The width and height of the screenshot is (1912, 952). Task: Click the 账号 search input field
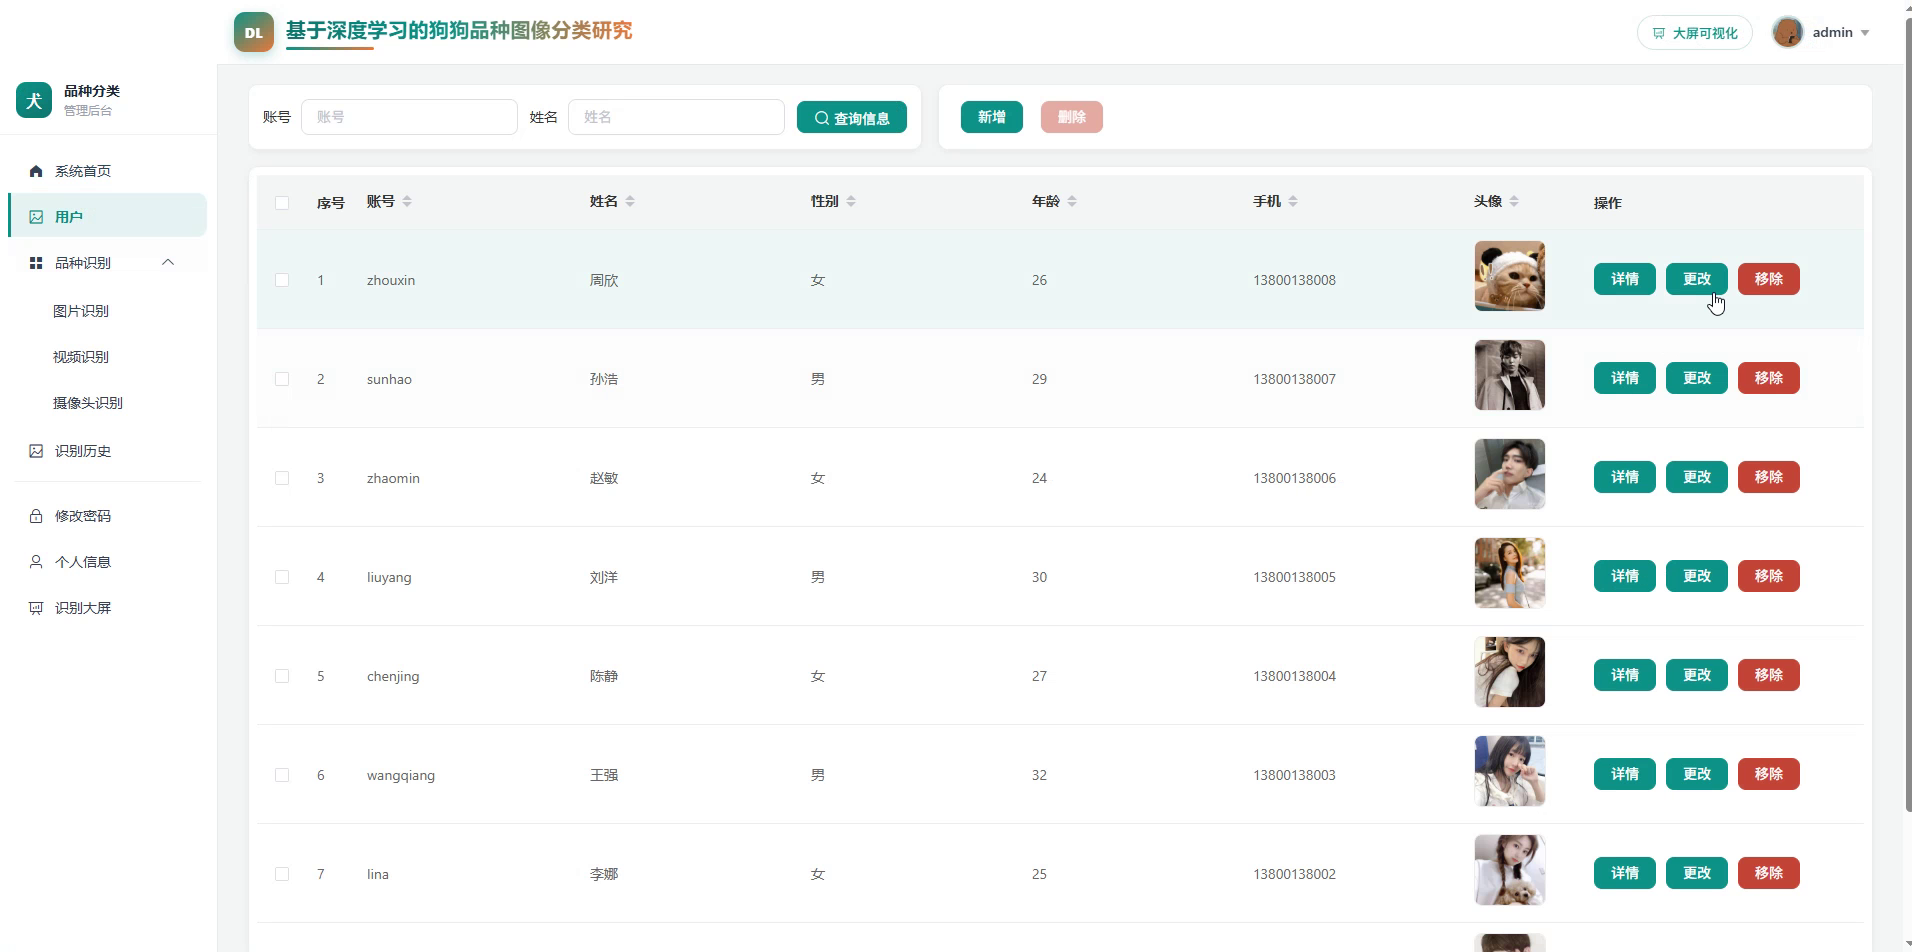point(409,117)
